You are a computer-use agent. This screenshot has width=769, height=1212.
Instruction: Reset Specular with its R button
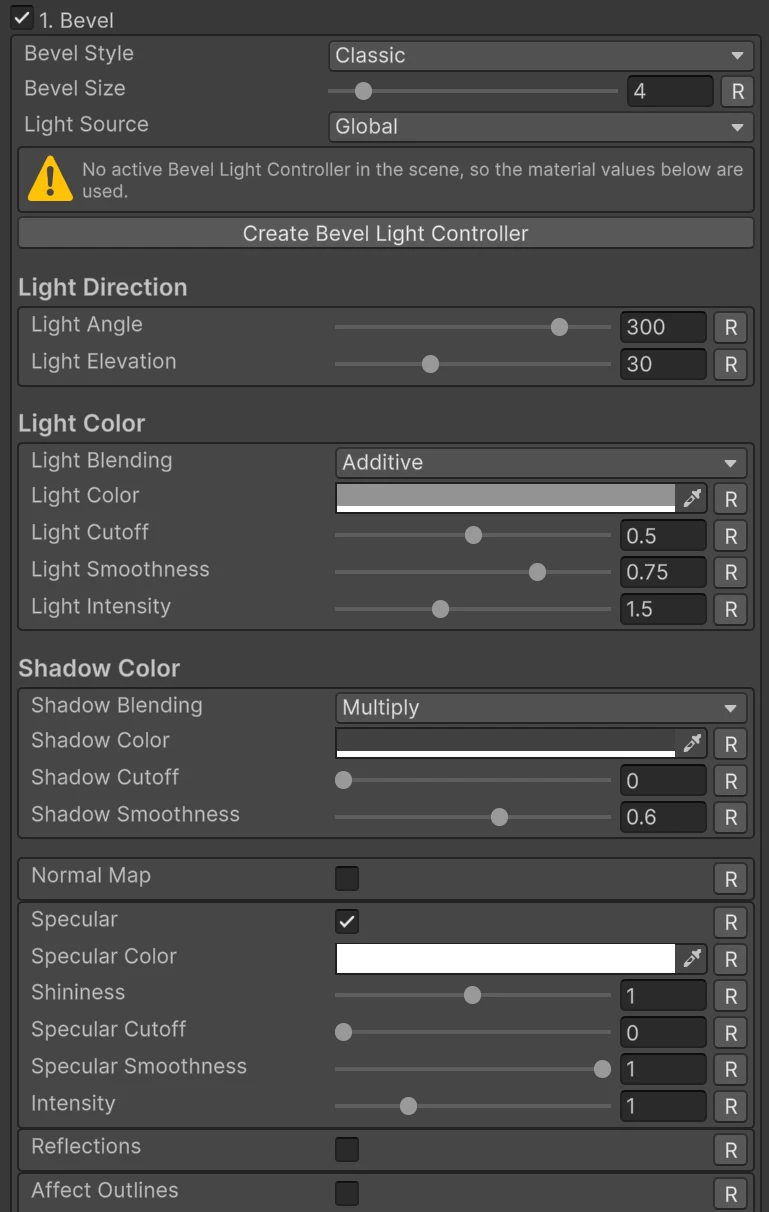tap(731, 923)
